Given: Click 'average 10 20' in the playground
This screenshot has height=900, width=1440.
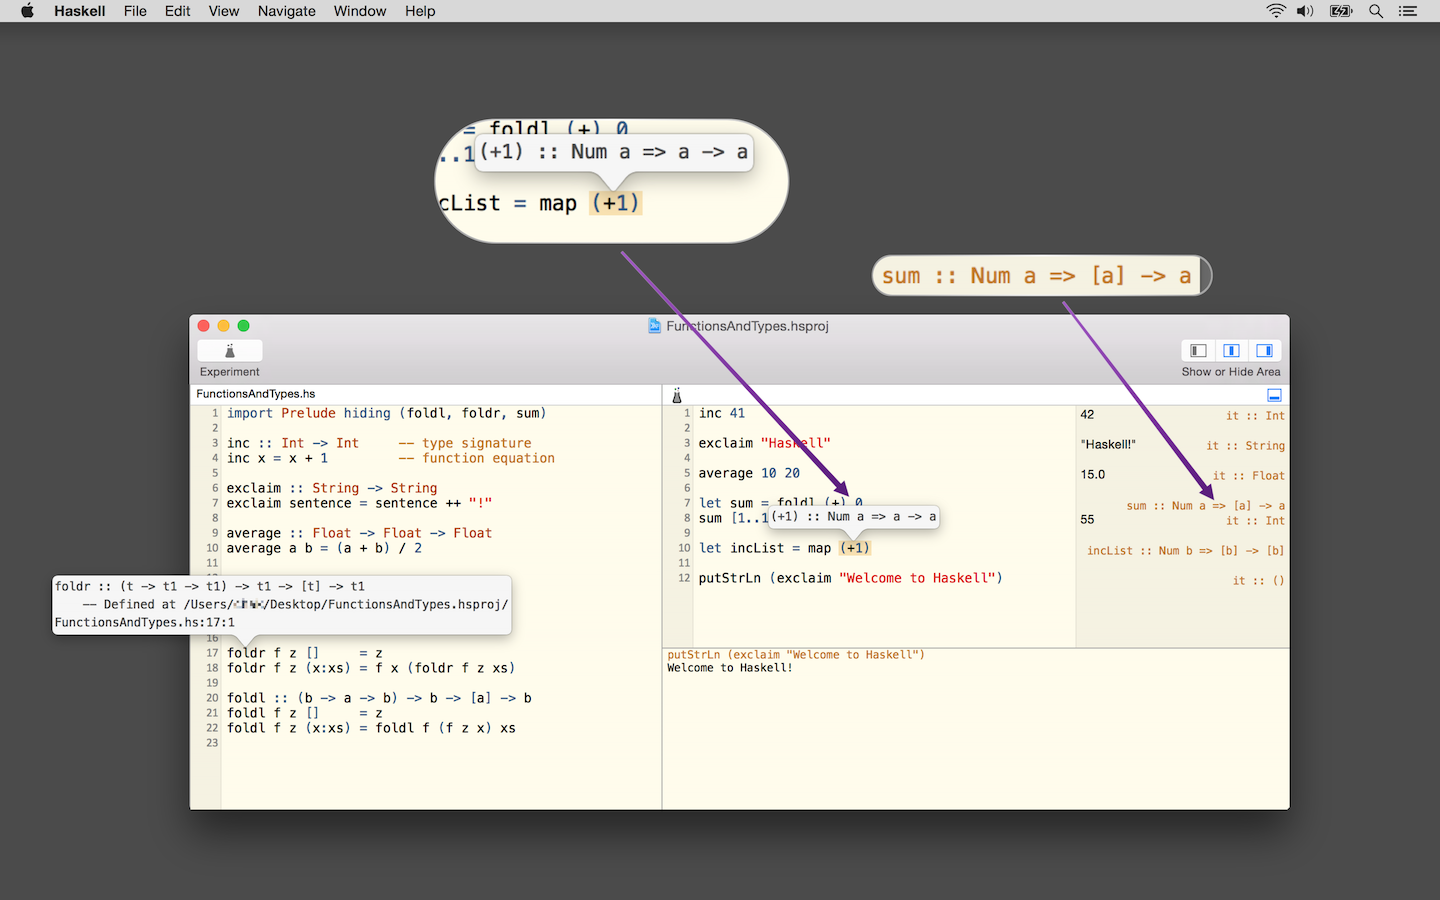Looking at the screenshot, I should click(749, 473).
